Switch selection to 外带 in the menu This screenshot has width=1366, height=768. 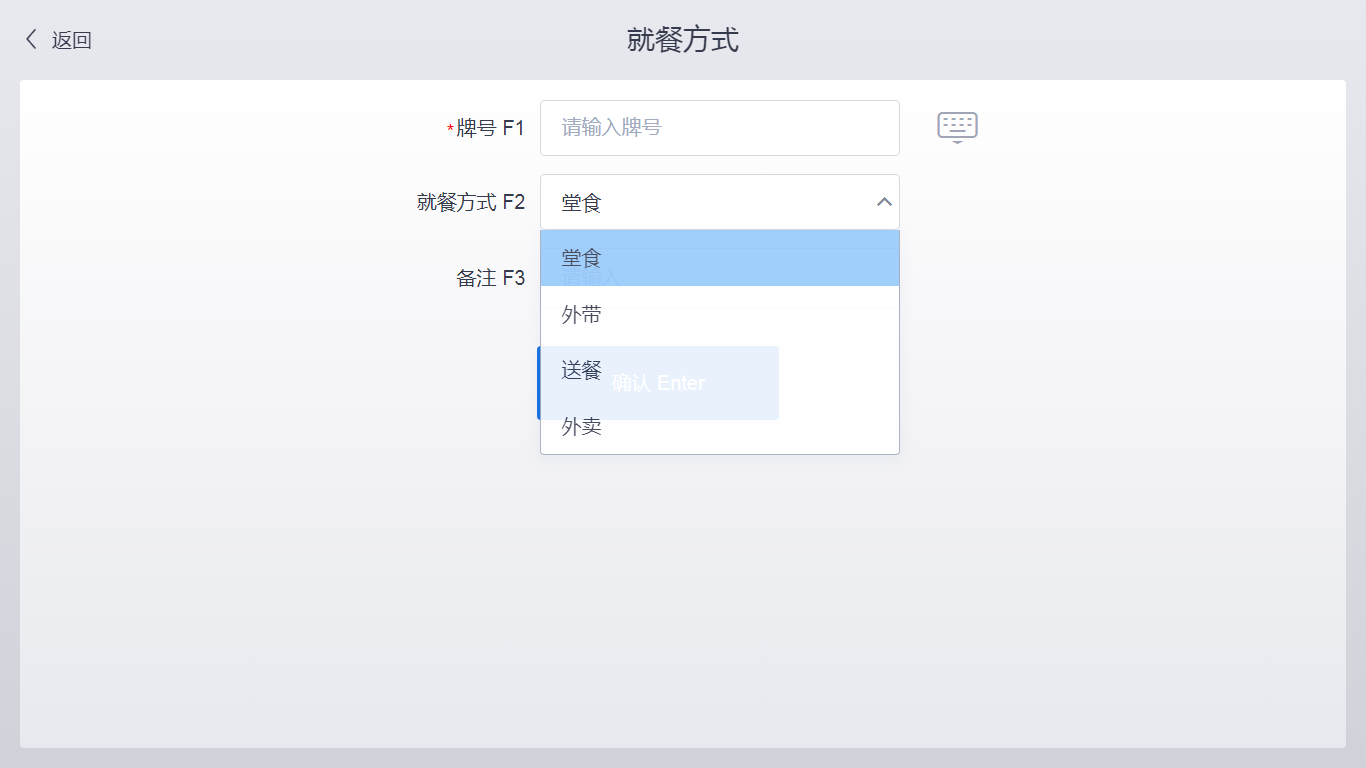click(x=582, y=314)
